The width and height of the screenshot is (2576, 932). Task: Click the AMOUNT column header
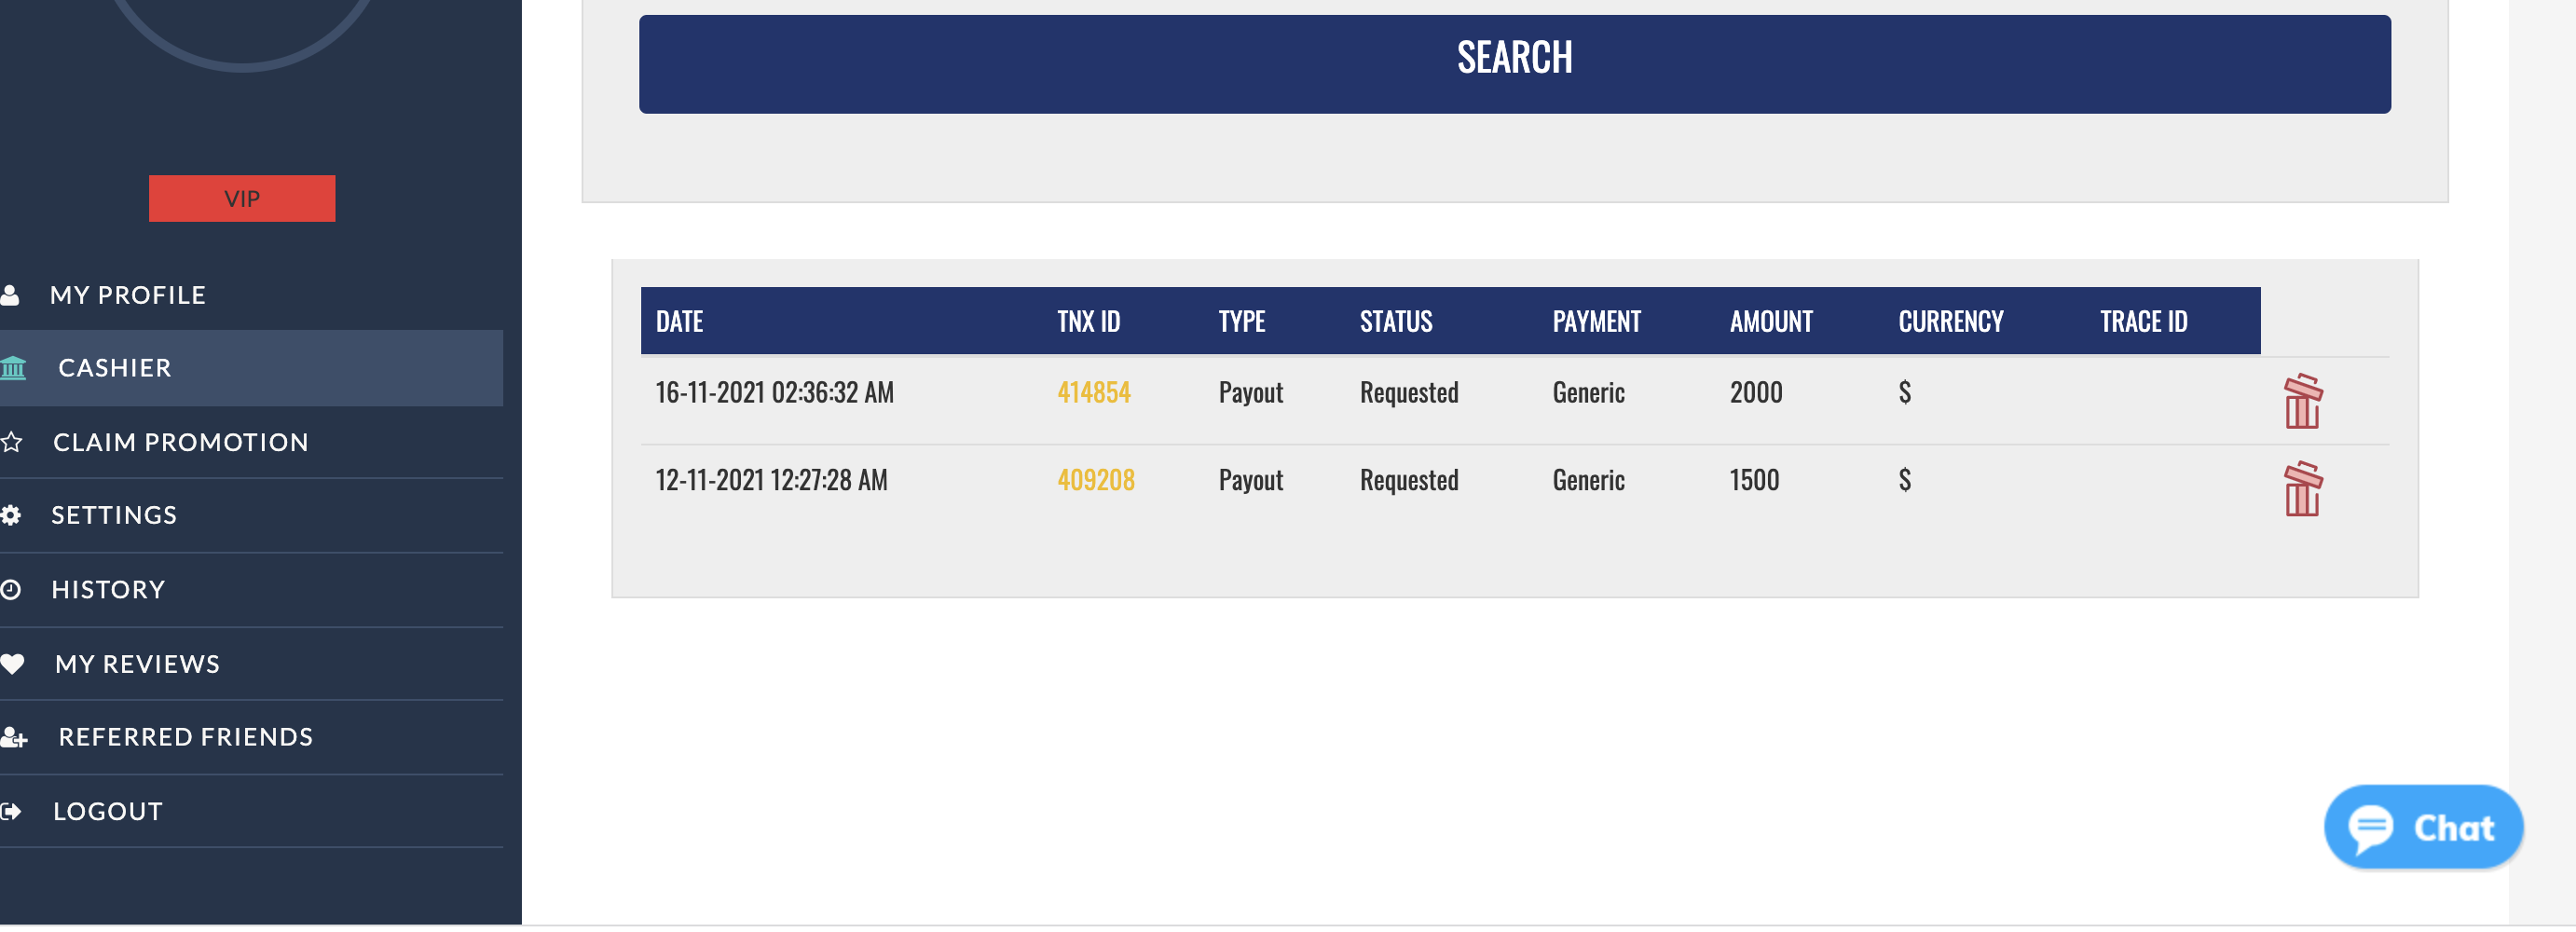[1770, 322]
